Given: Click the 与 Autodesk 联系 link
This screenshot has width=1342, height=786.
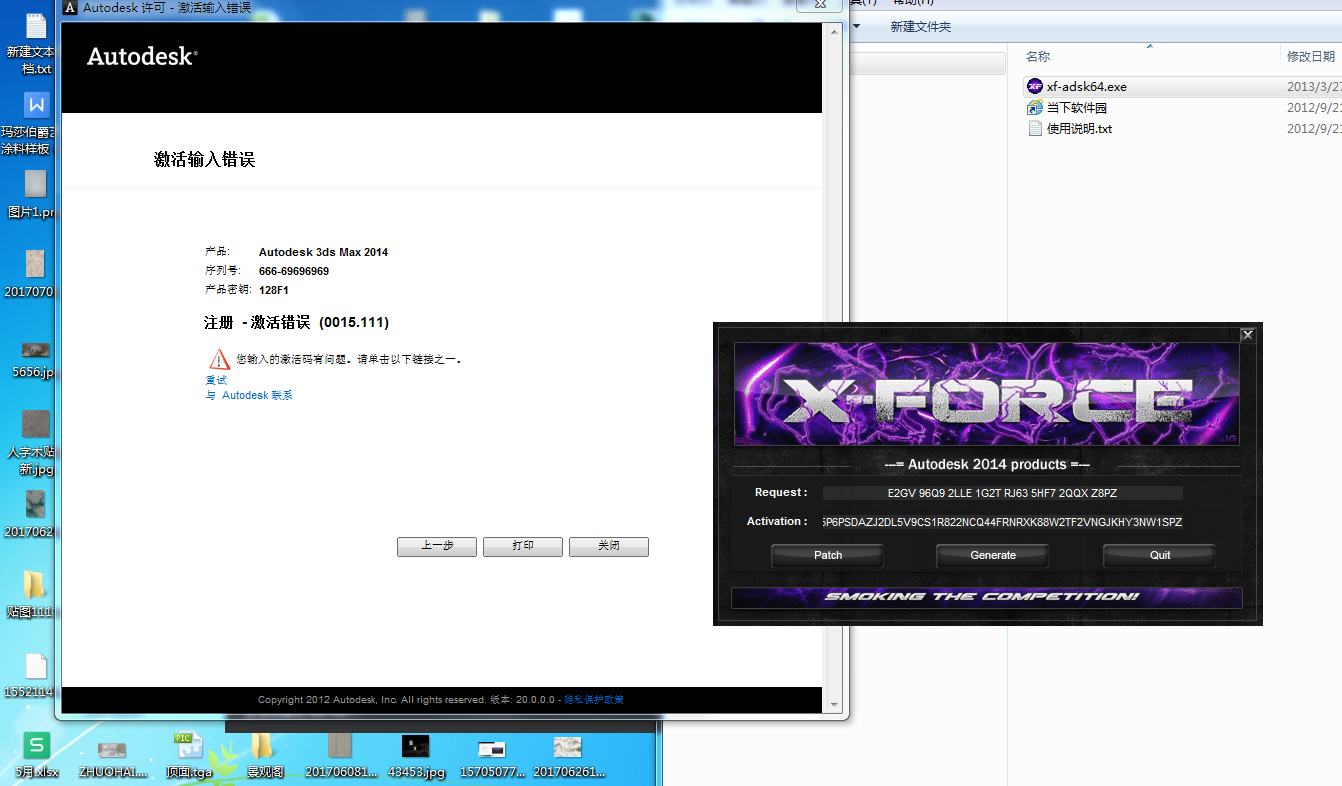Looking at the screenshot, I should (249, 395).
